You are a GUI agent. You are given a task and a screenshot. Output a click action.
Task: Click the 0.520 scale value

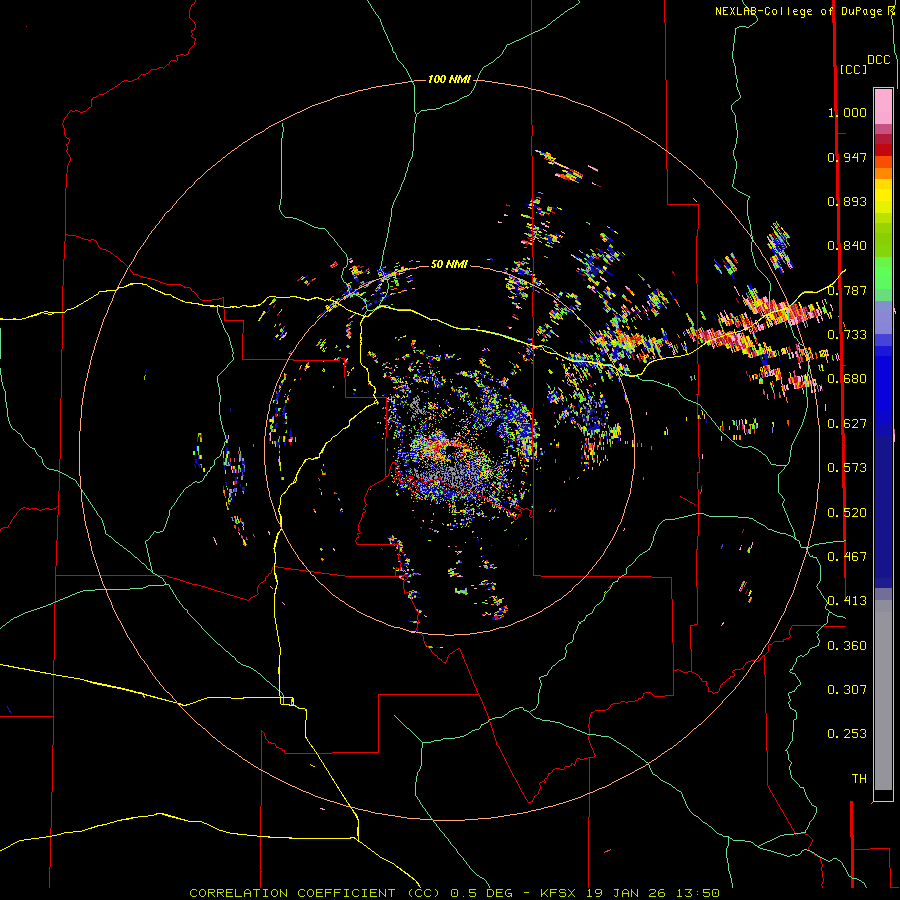[847, 513]
